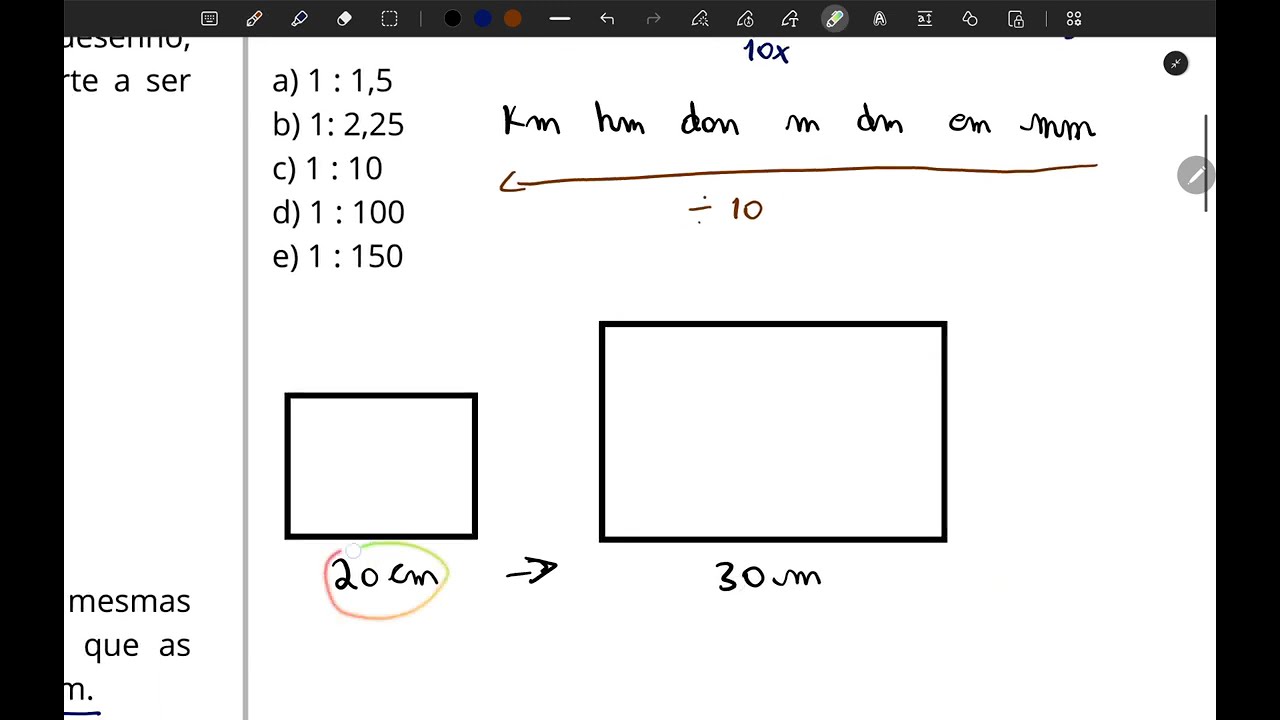Toggle the active laser pointer tool
1280x720 pixels.
tap(835, 19)
